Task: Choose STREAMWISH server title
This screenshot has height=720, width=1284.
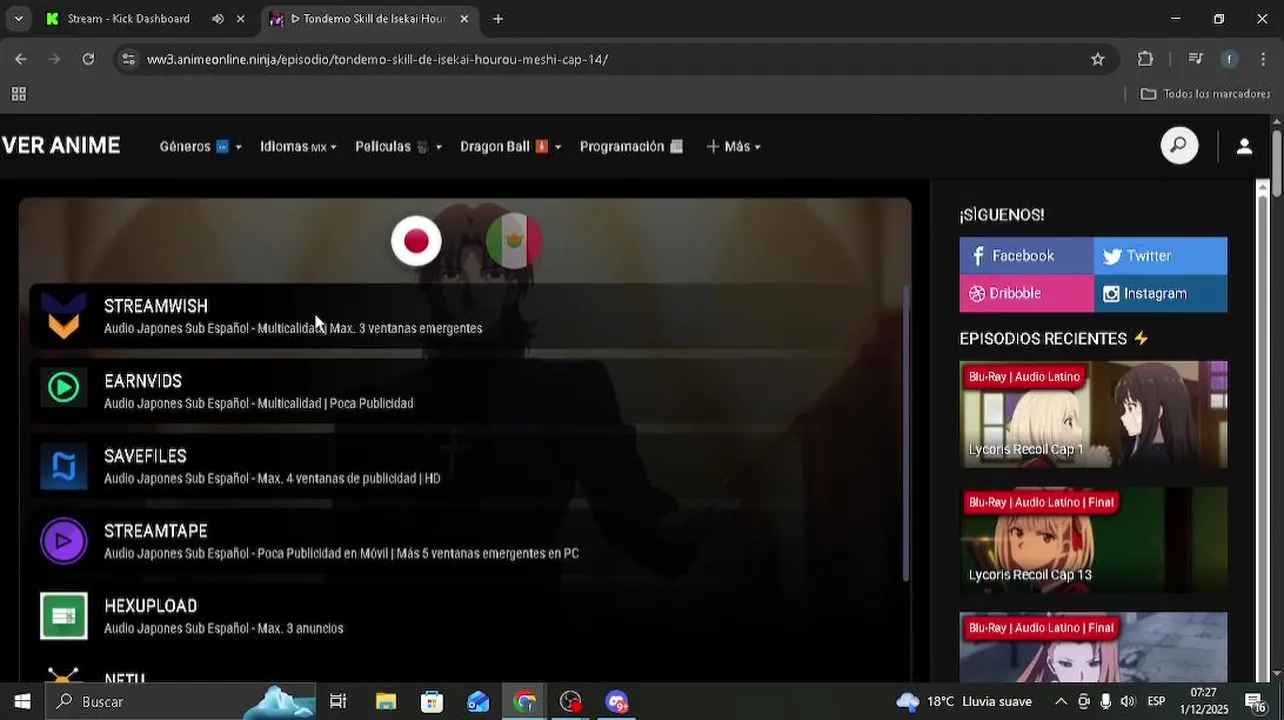Action: tap(156, 306)
